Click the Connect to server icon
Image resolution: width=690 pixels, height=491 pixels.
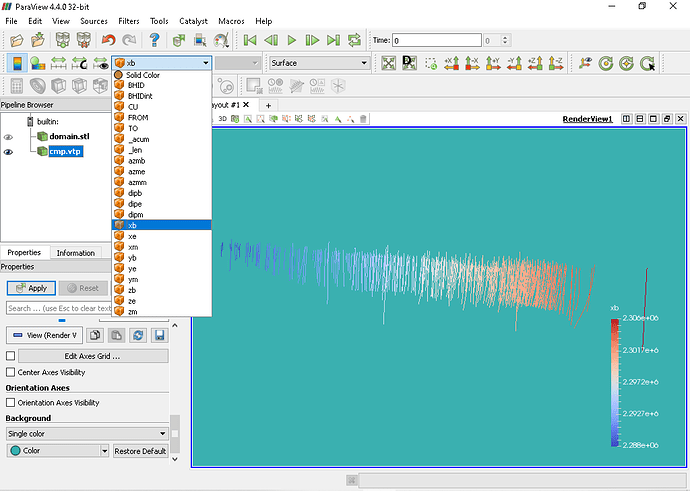62,40
